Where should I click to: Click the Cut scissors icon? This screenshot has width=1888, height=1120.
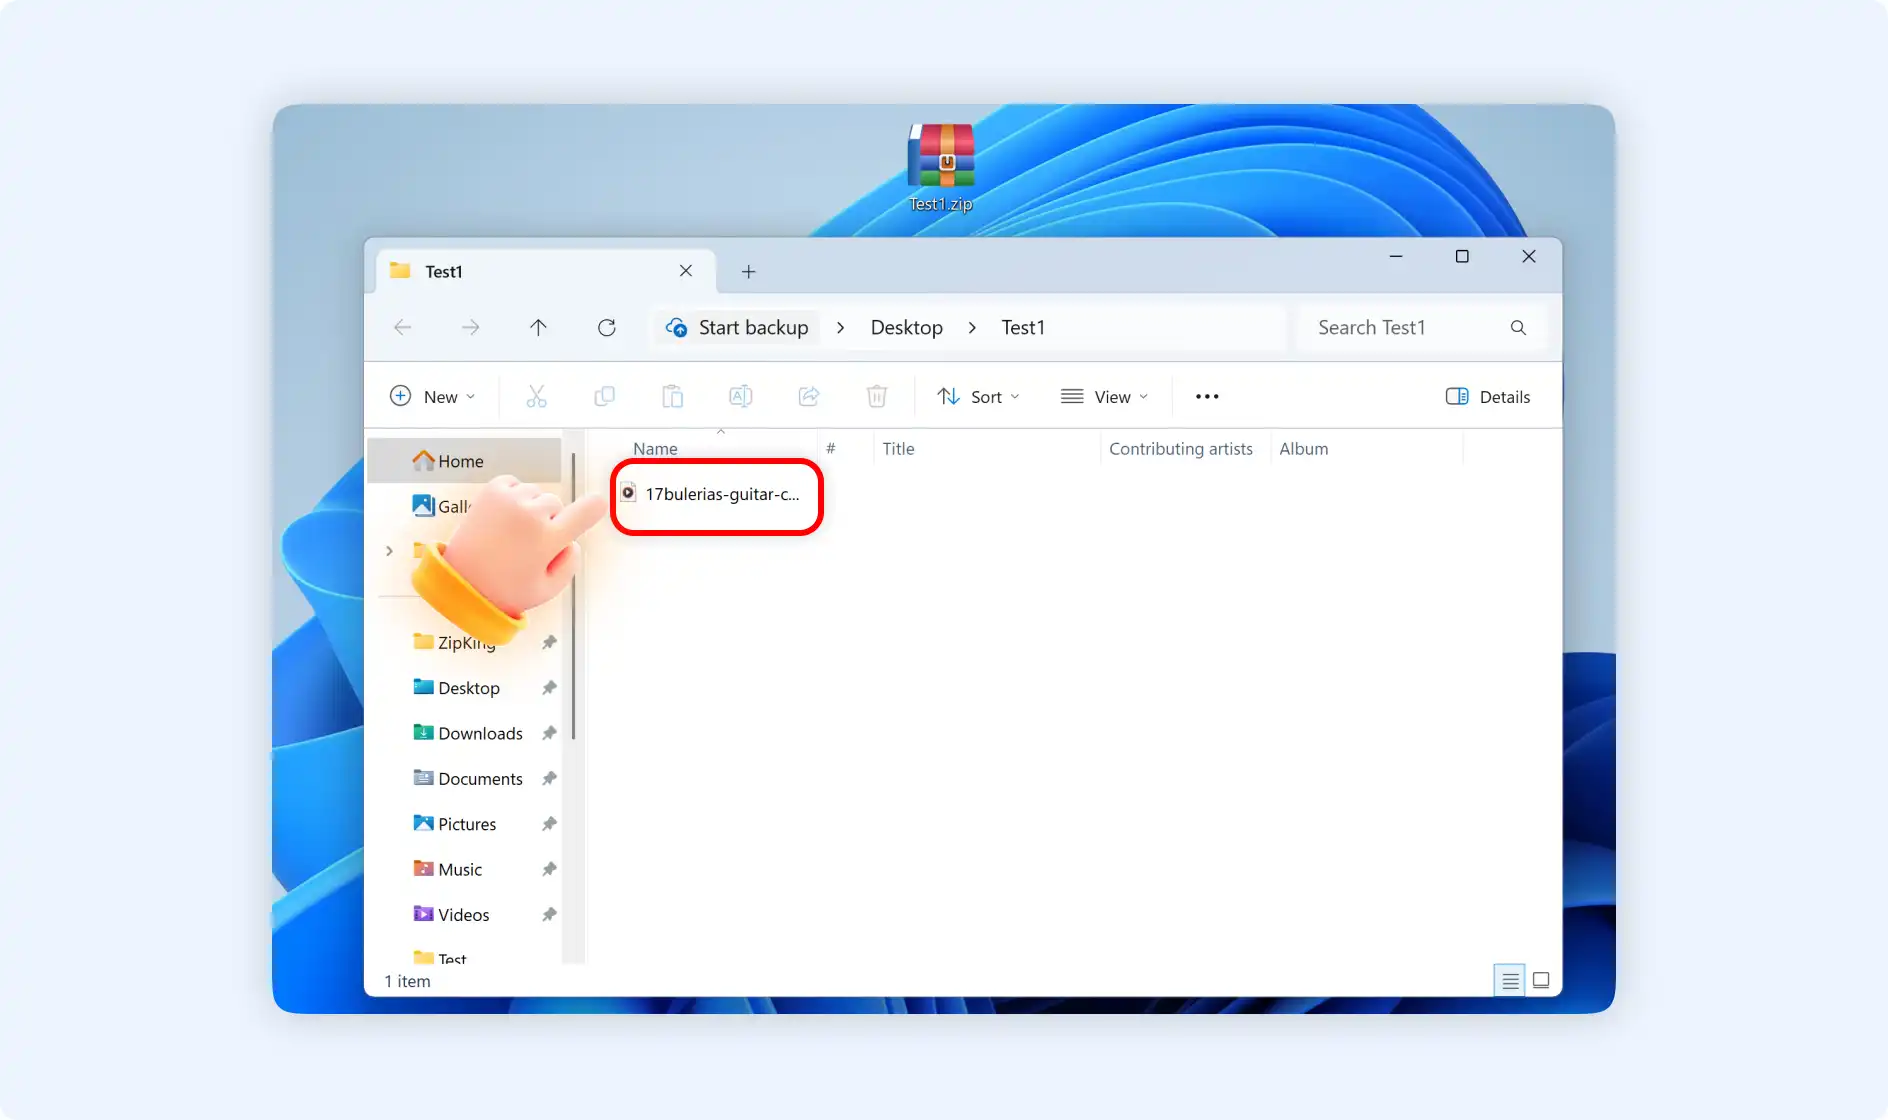[x=537, y=396]
